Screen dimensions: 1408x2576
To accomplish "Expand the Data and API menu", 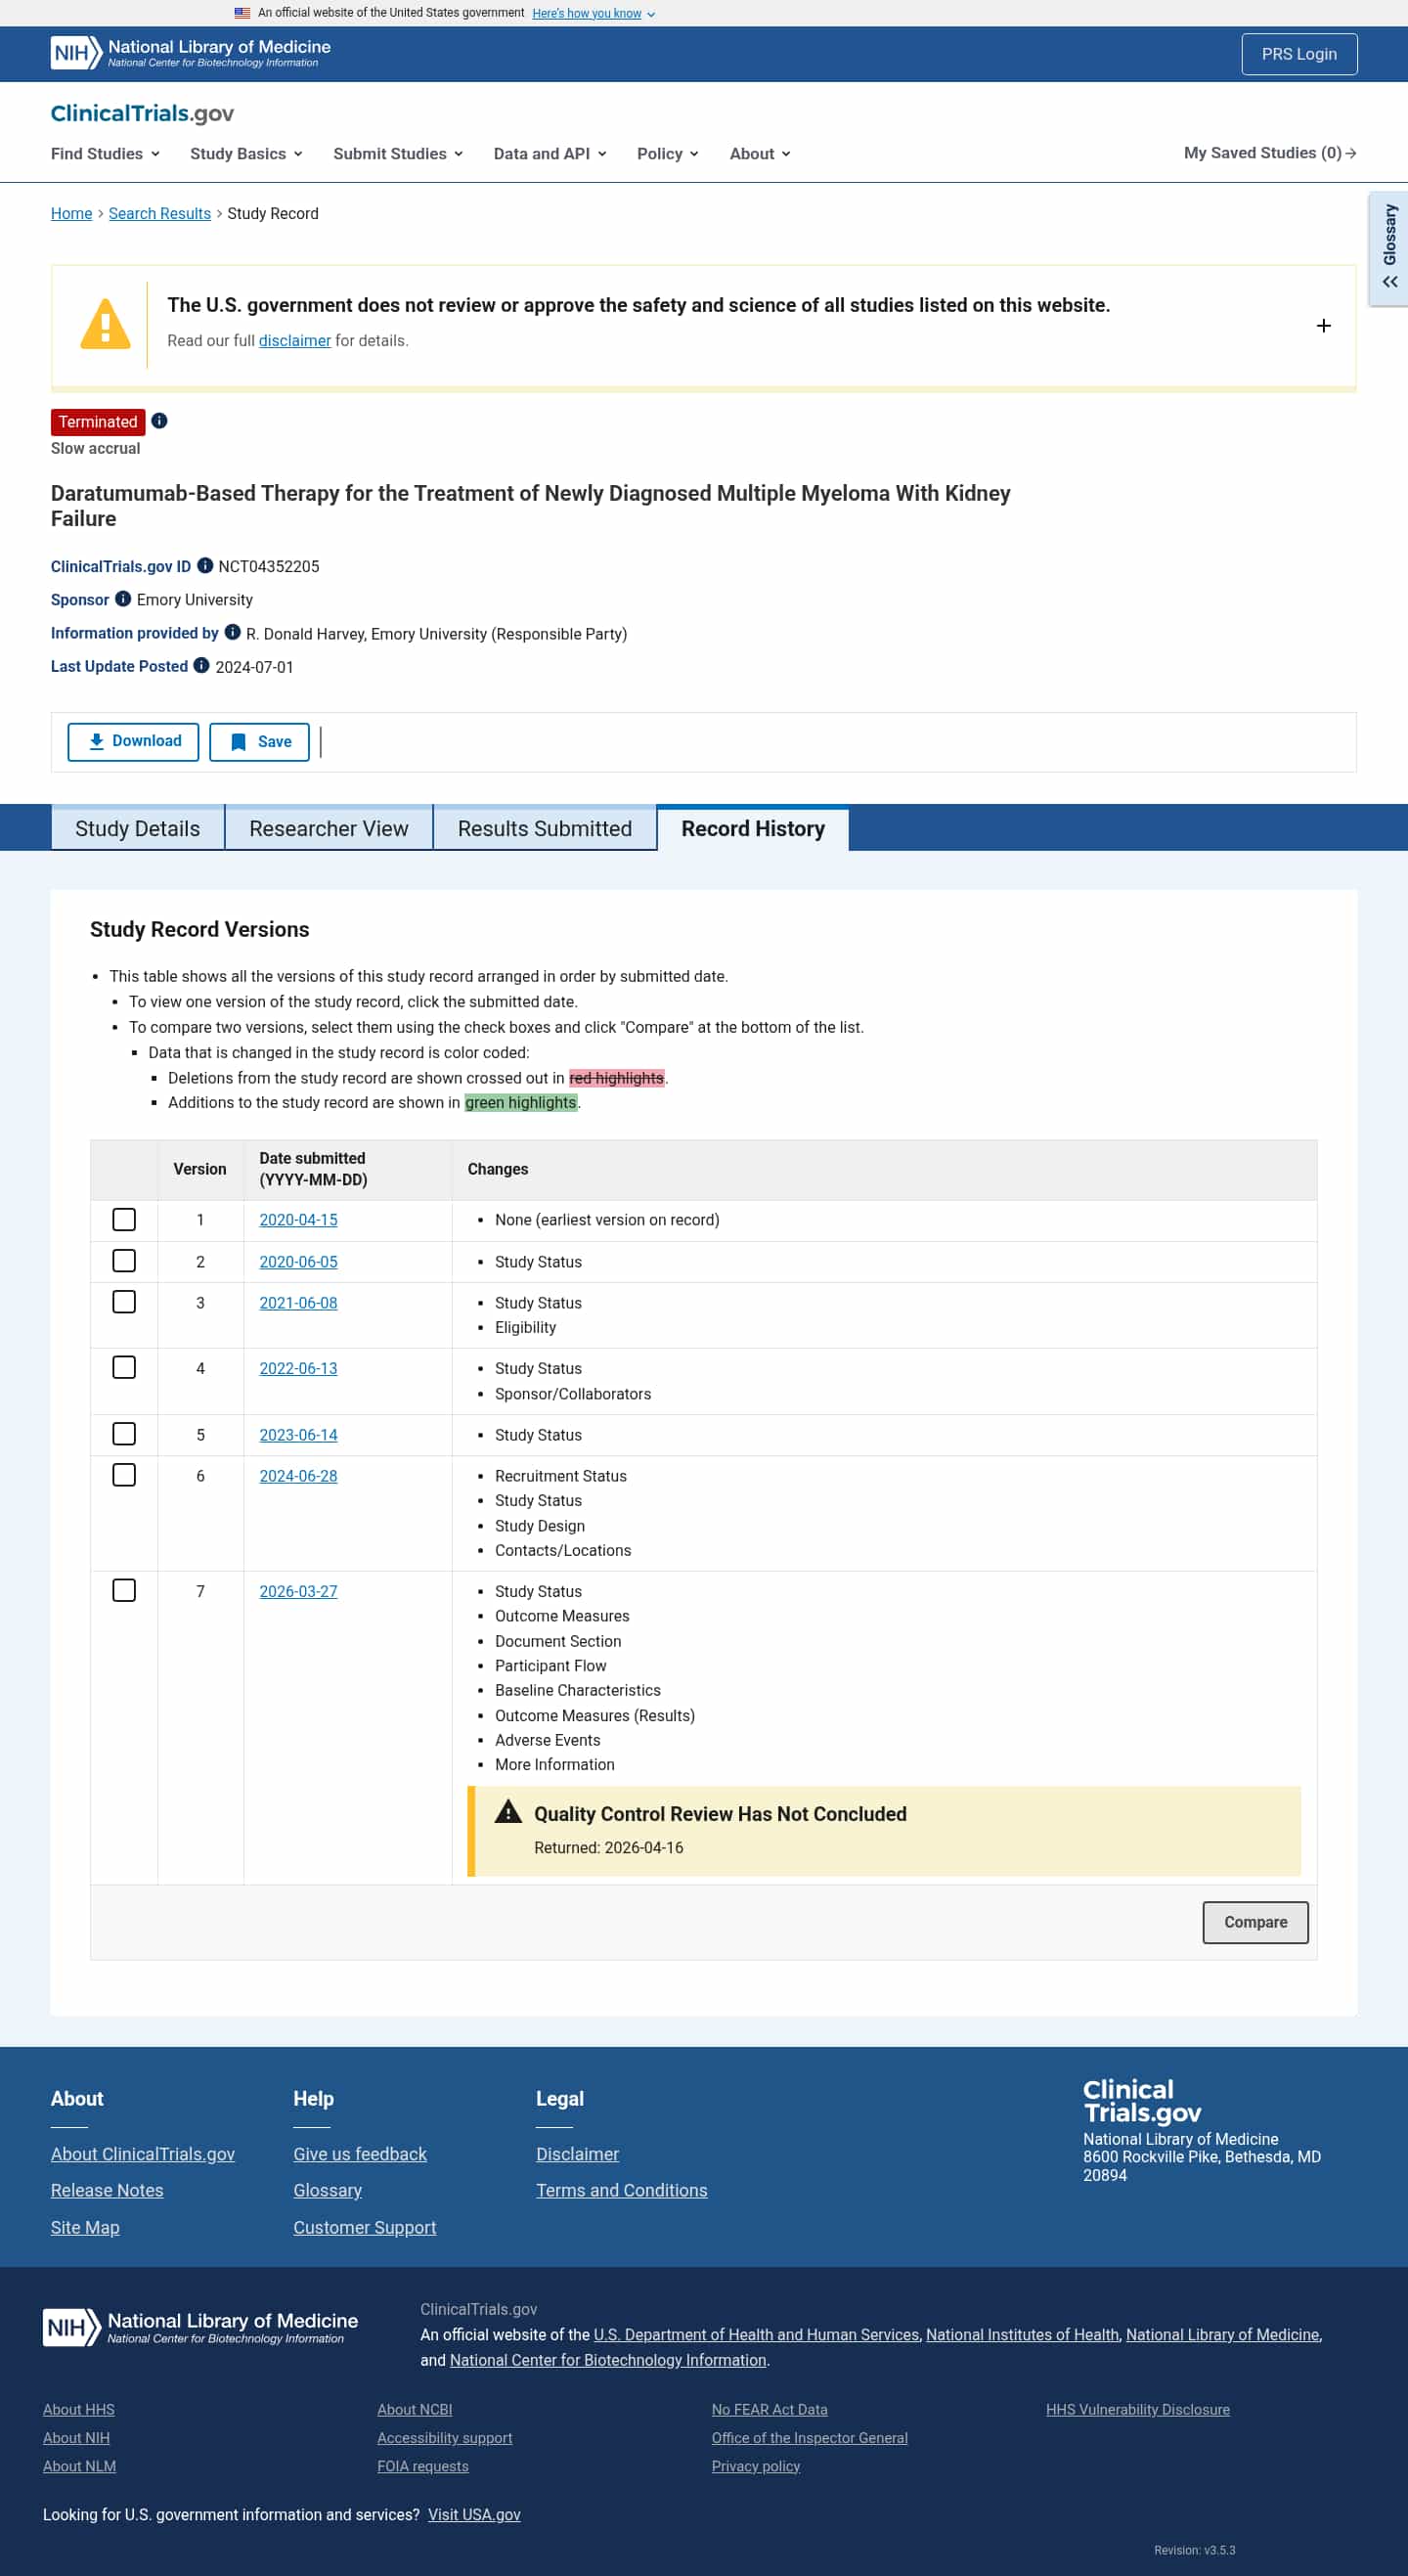I will [550, 153].
